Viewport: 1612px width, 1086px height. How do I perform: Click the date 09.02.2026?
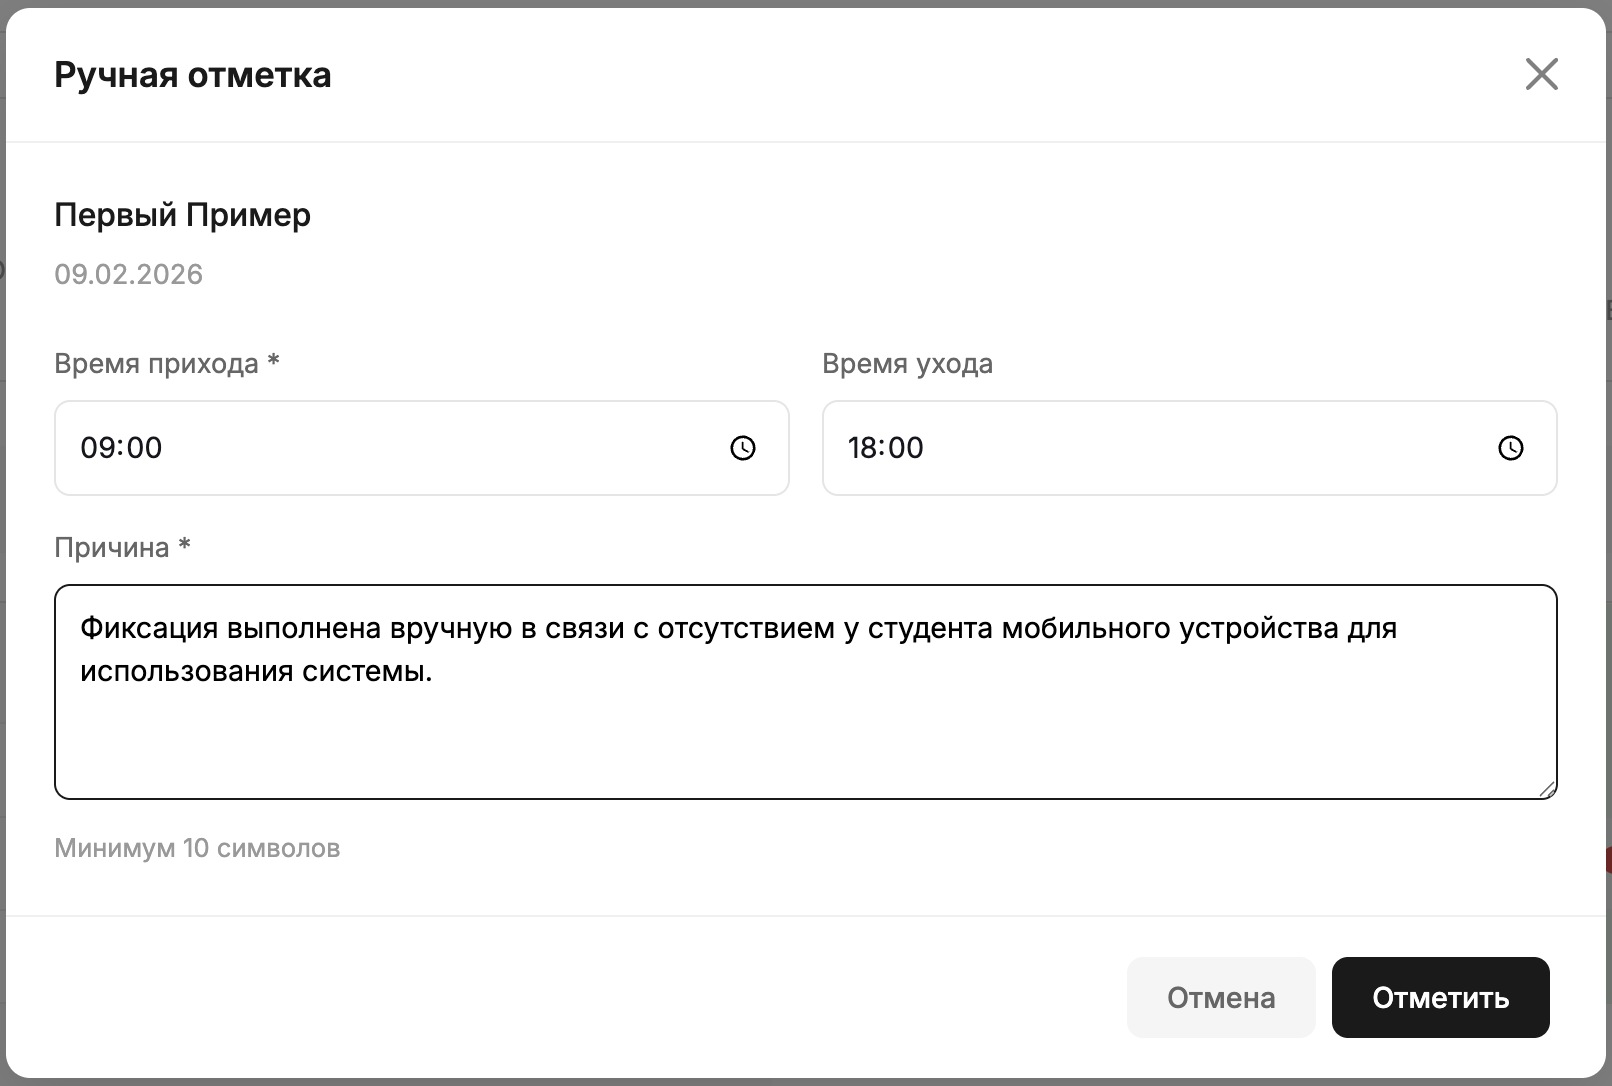pos(128,274)
